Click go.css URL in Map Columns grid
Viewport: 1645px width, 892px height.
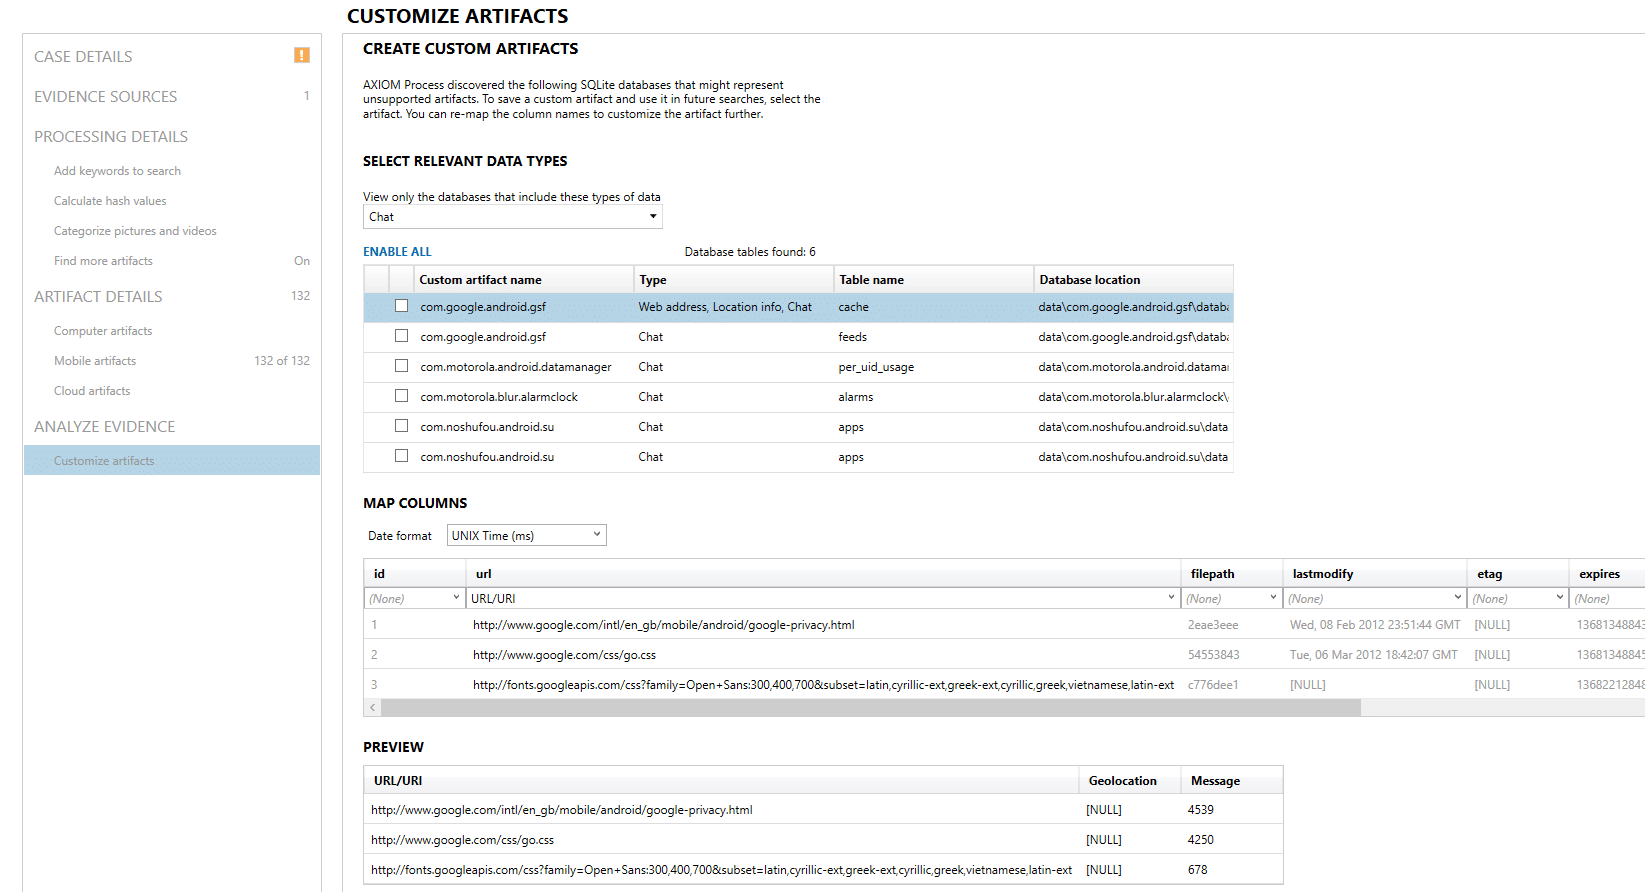(x=564, y=655)
